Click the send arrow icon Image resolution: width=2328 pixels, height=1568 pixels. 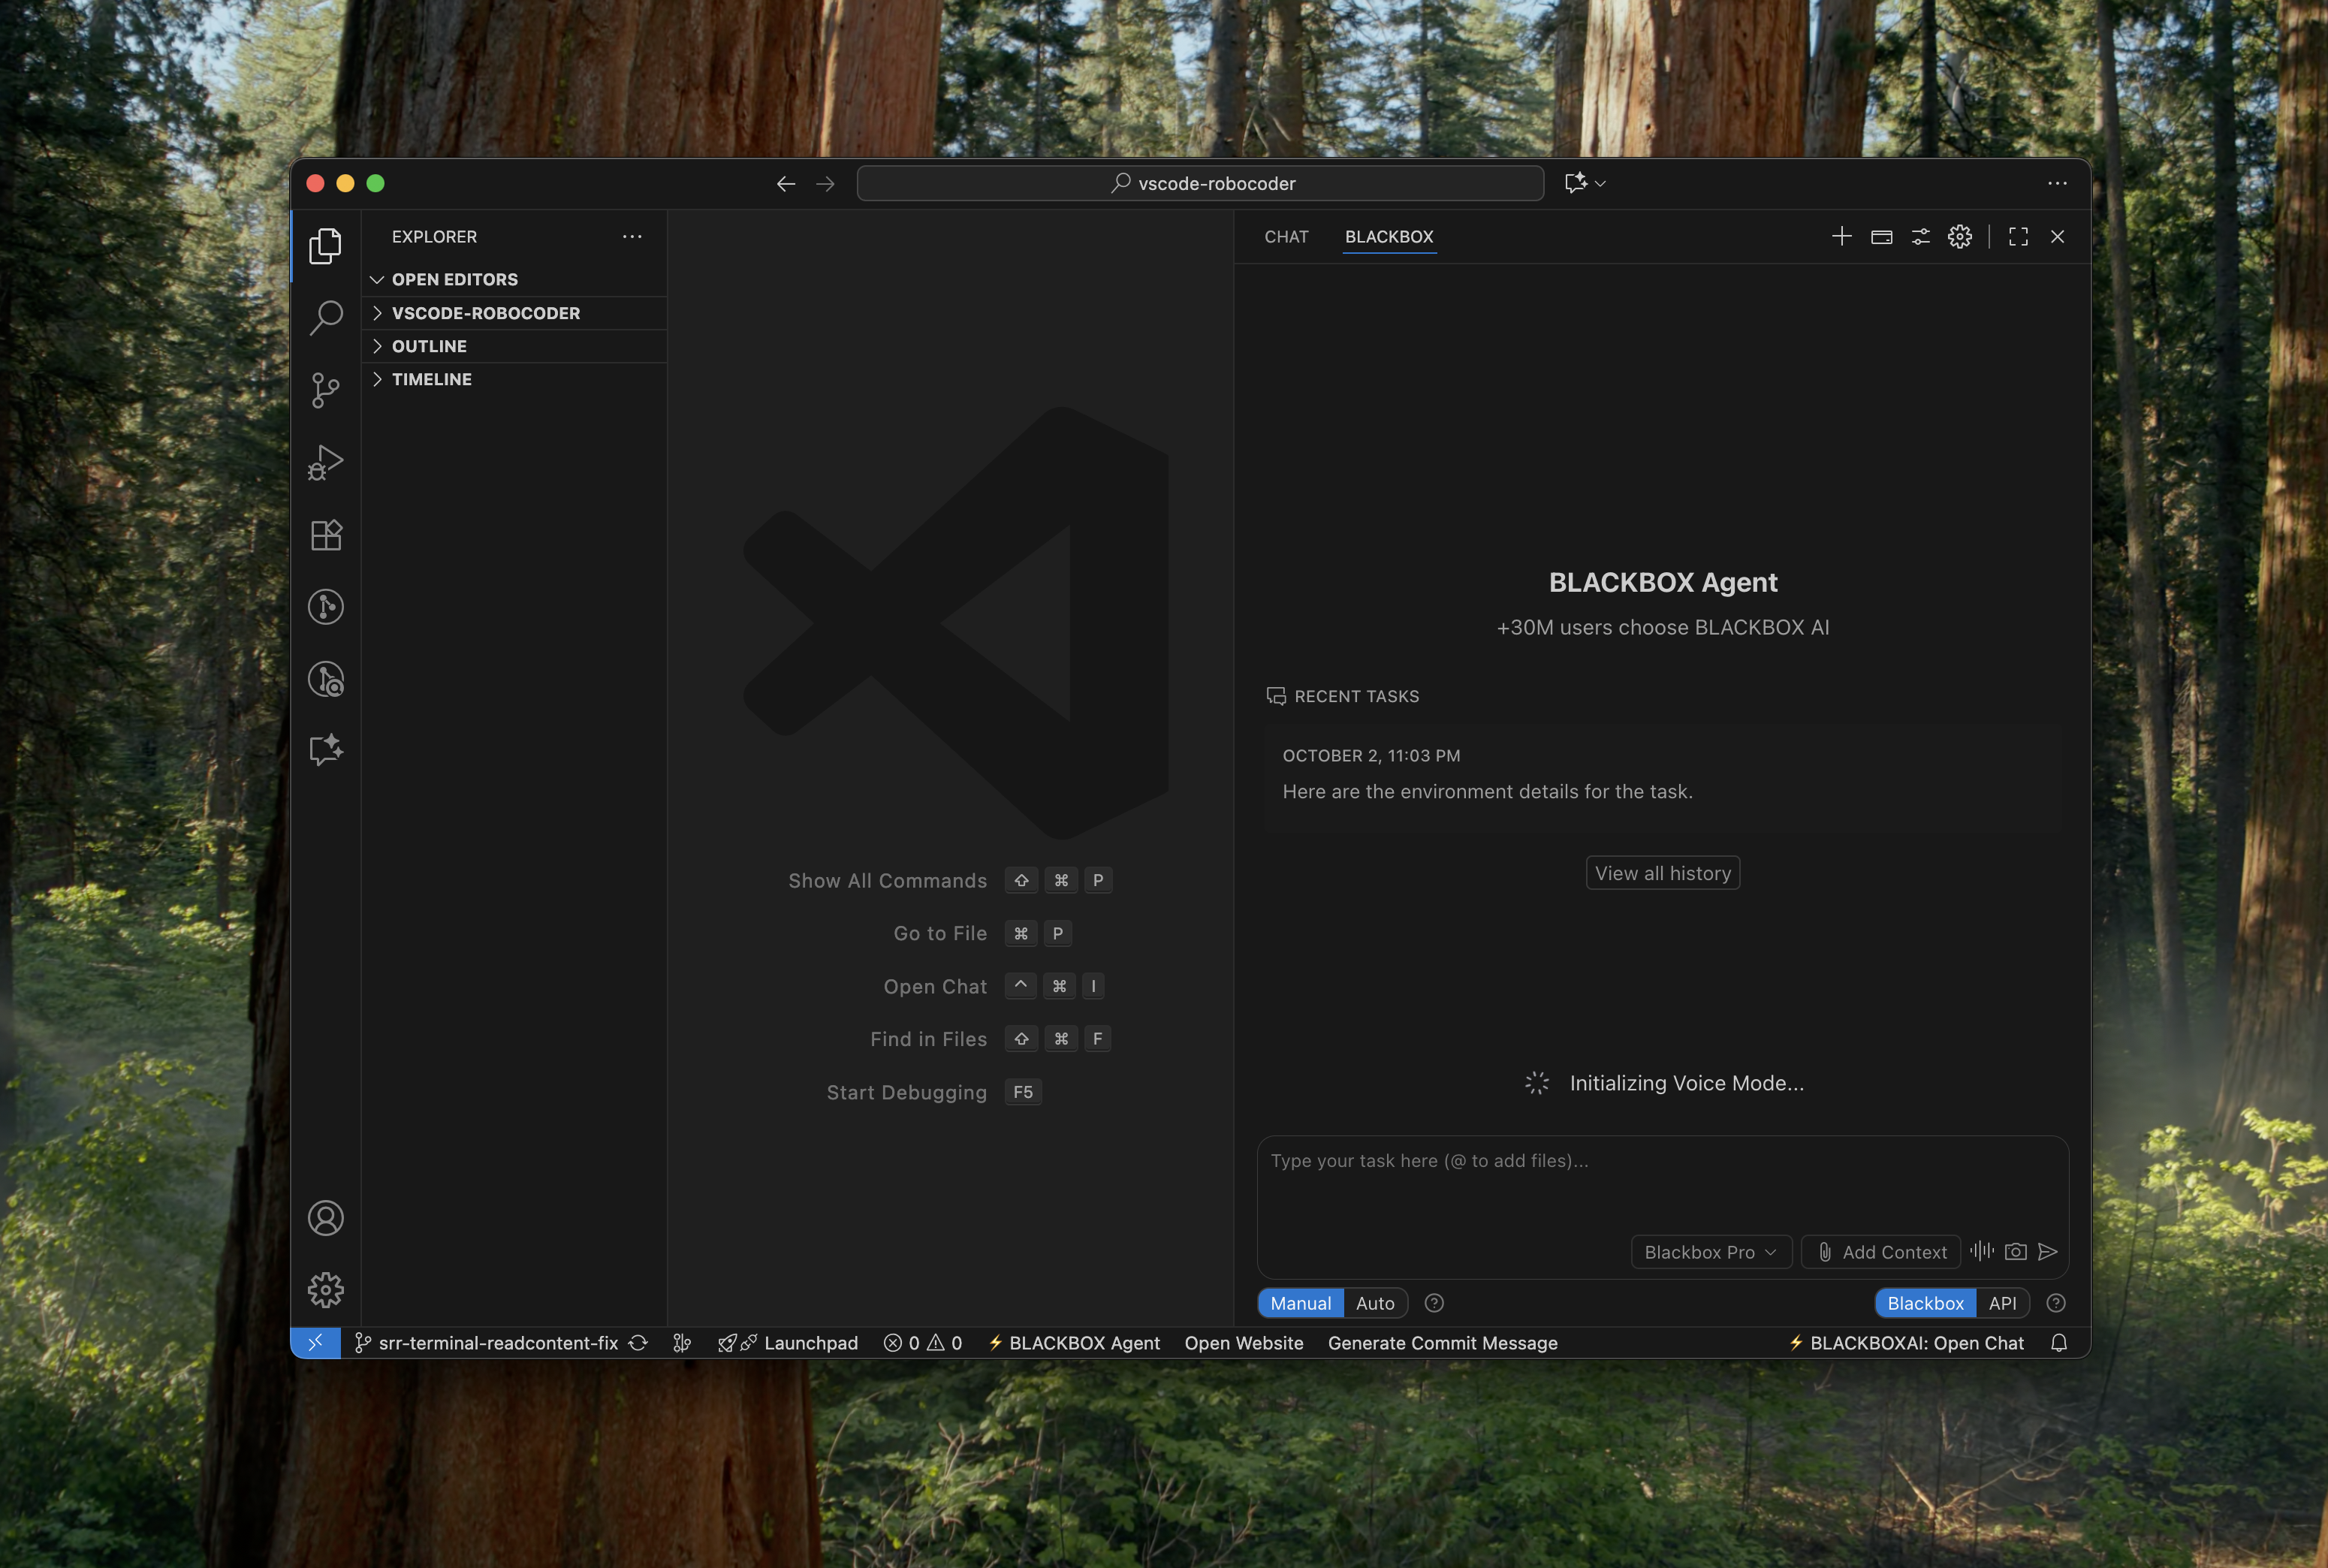click(2047, 1252)
